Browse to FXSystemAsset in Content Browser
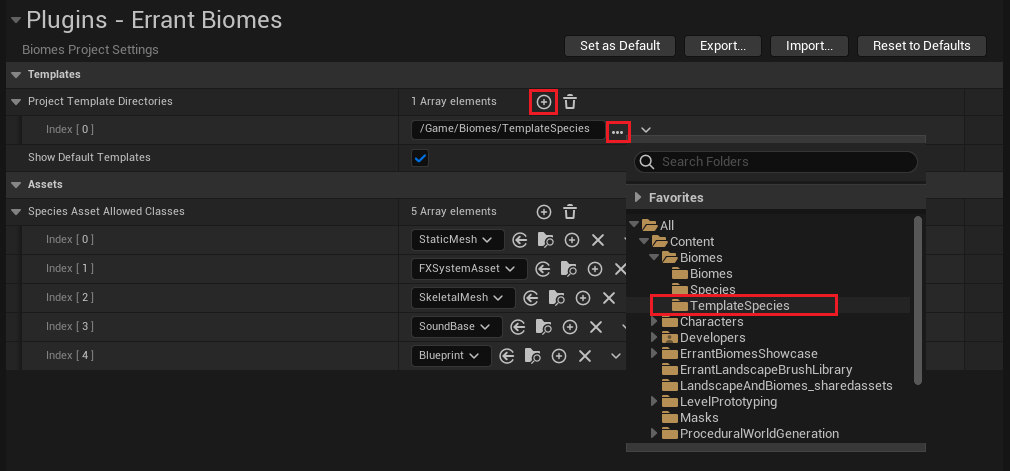Viewport: 1010px width, 471px height. pyautogui.click(x=568, y=269)
